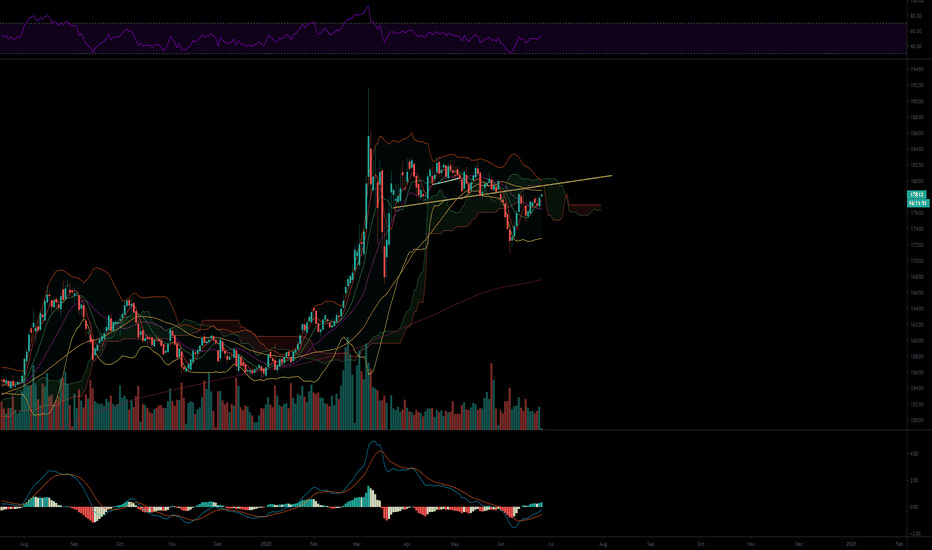The height and width of the screenshot is (550, 932).
Task: Click the "19400" price axis label
Action: pyautogui.click(x=917, y=70)
